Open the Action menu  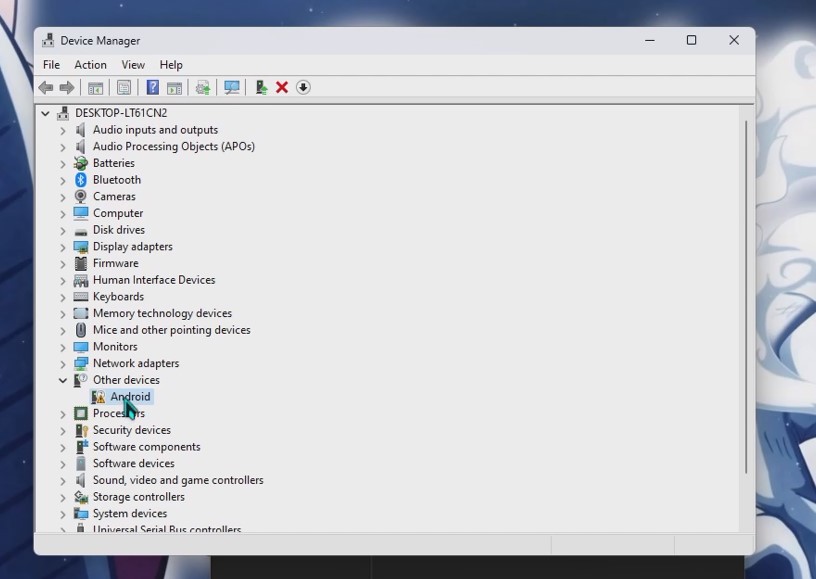(x=90, y=65)
